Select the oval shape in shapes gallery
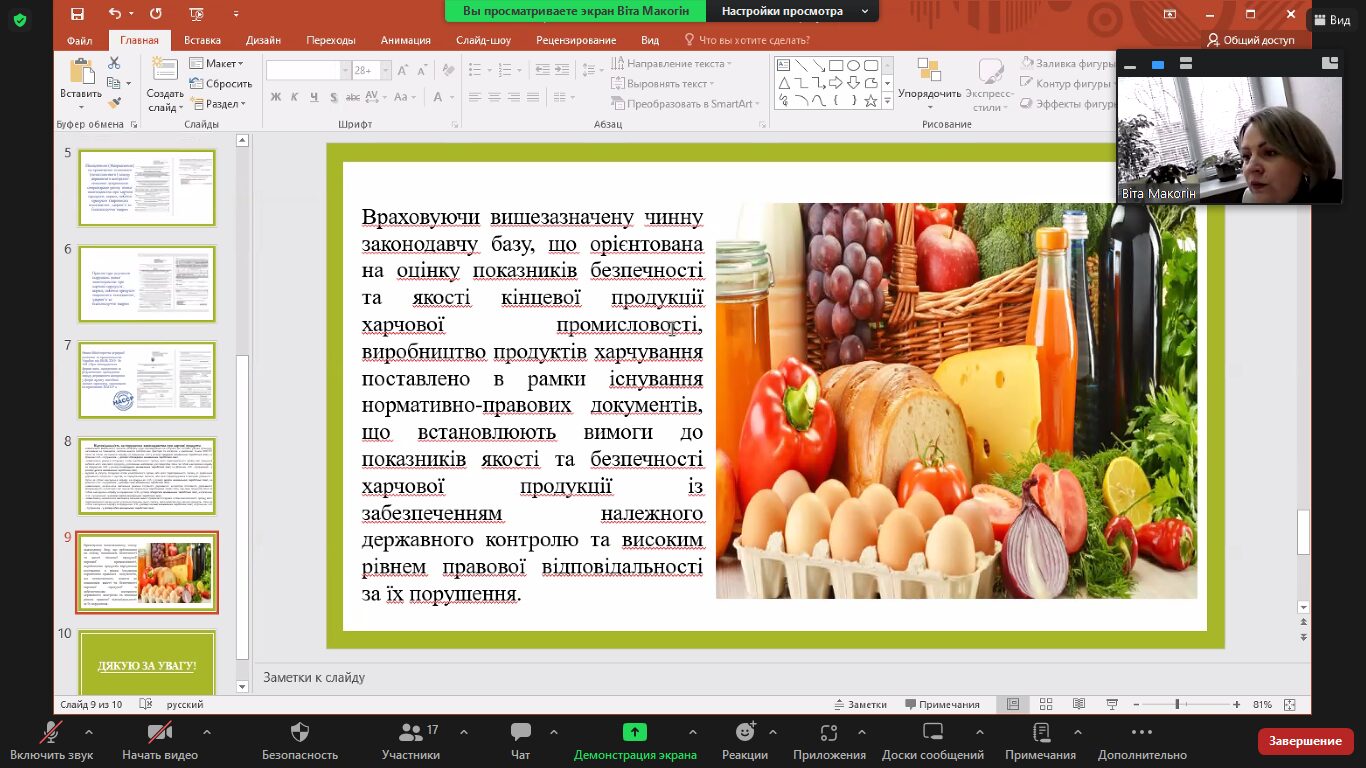1366x768 pixels. (853, 65)
